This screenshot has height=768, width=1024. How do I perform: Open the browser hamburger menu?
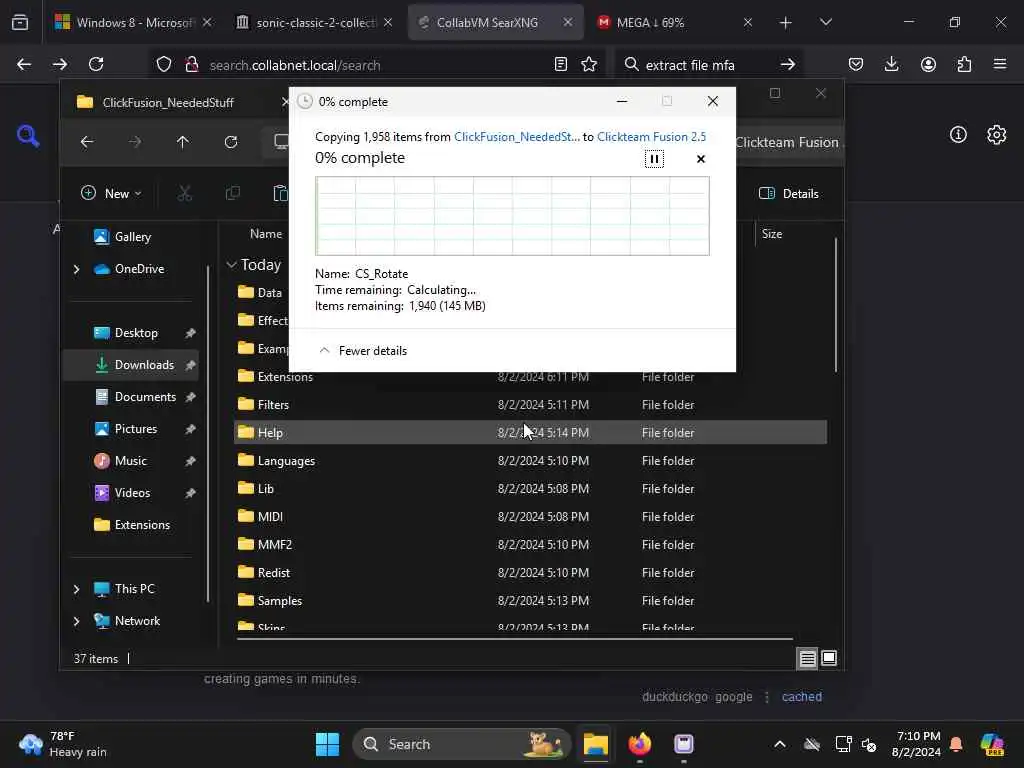1000,64
